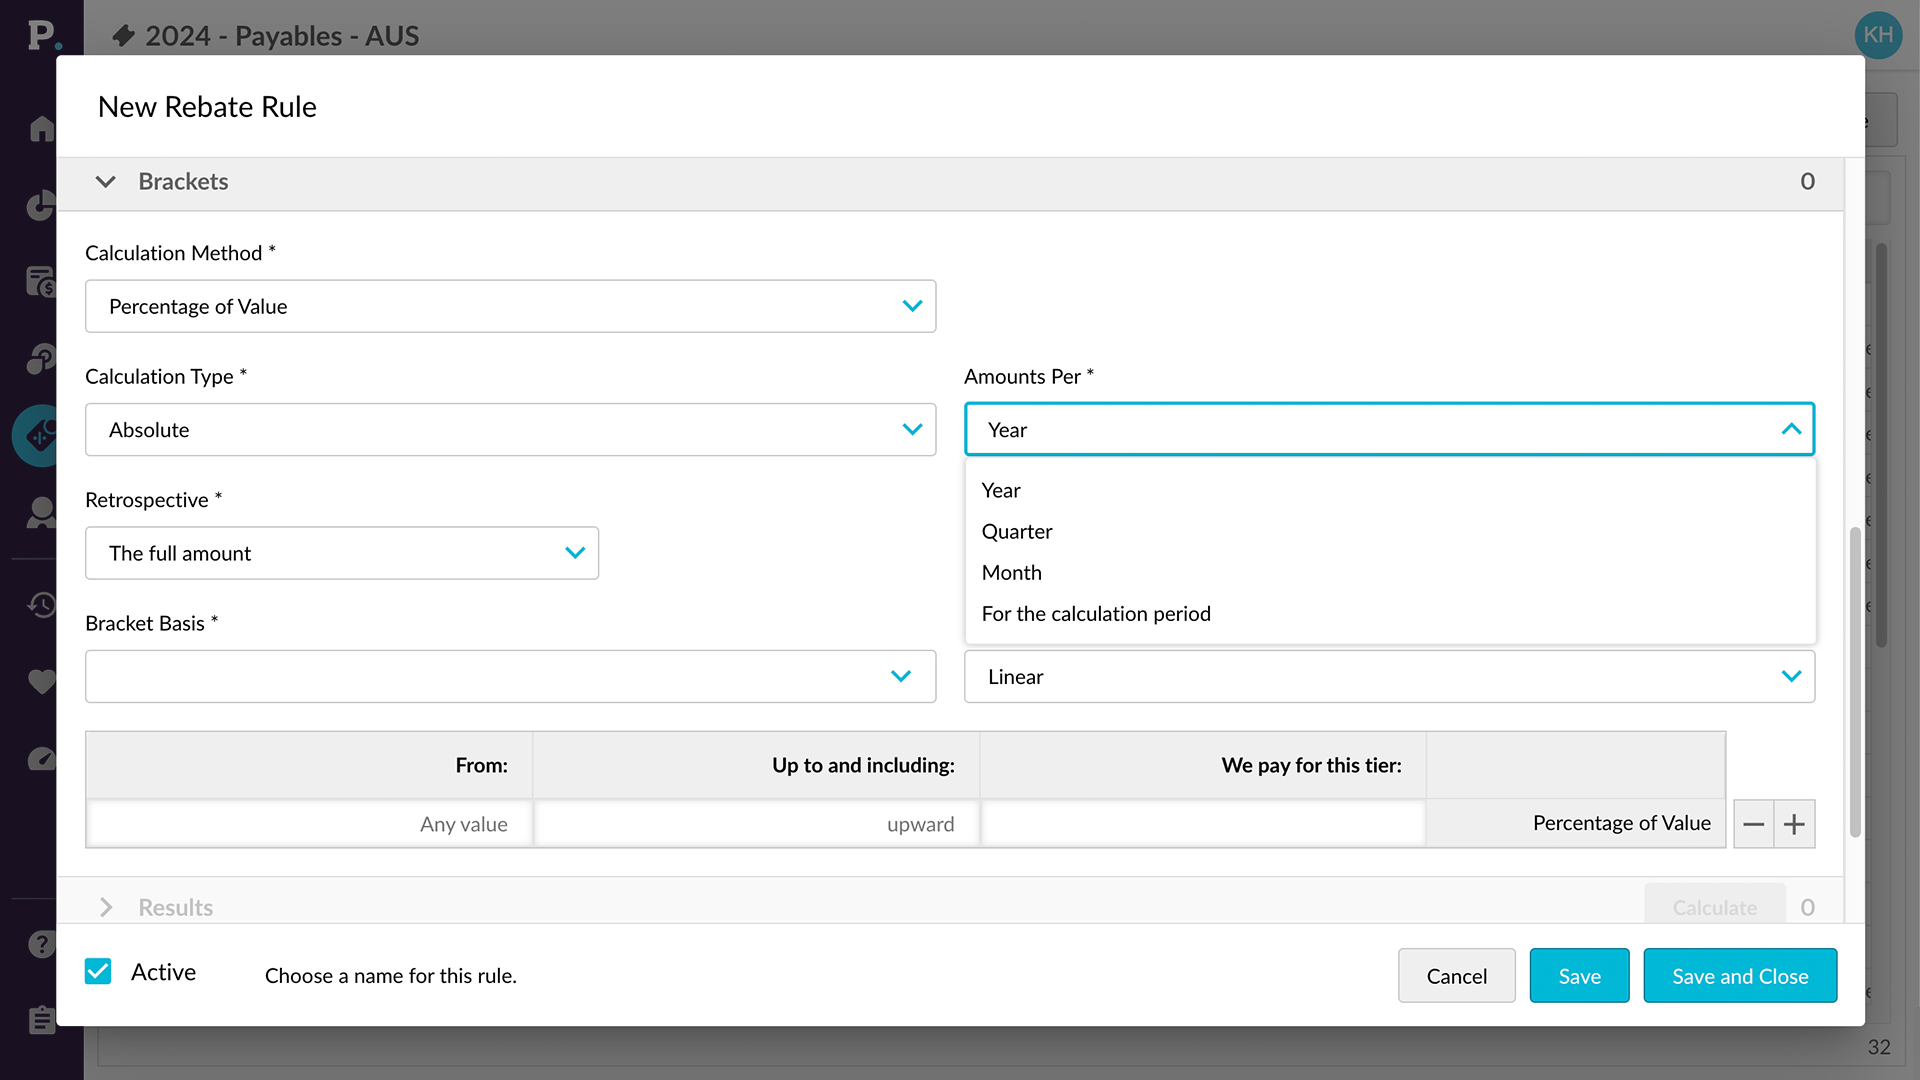Click the KH user avatar

pyautogui.click(x=1877, y=35)
